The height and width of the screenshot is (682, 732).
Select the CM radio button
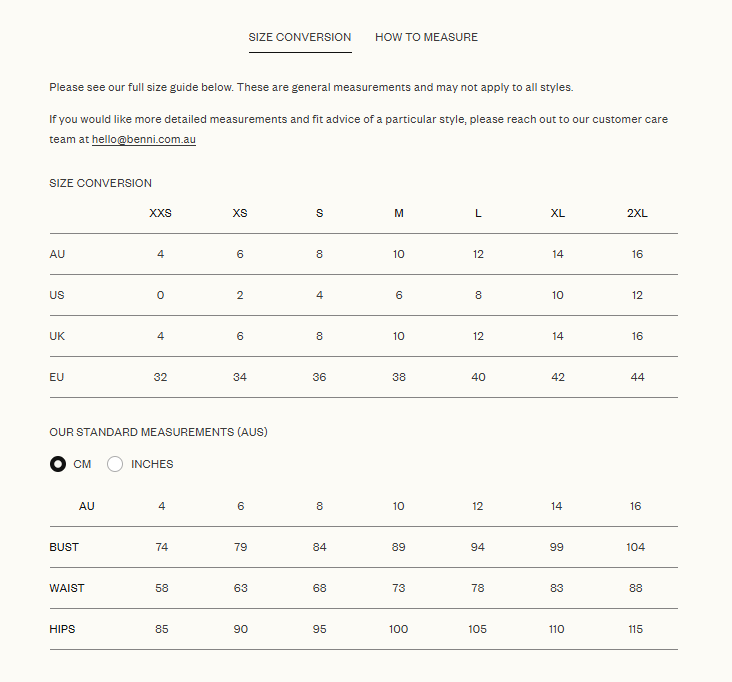coord(58,464)
